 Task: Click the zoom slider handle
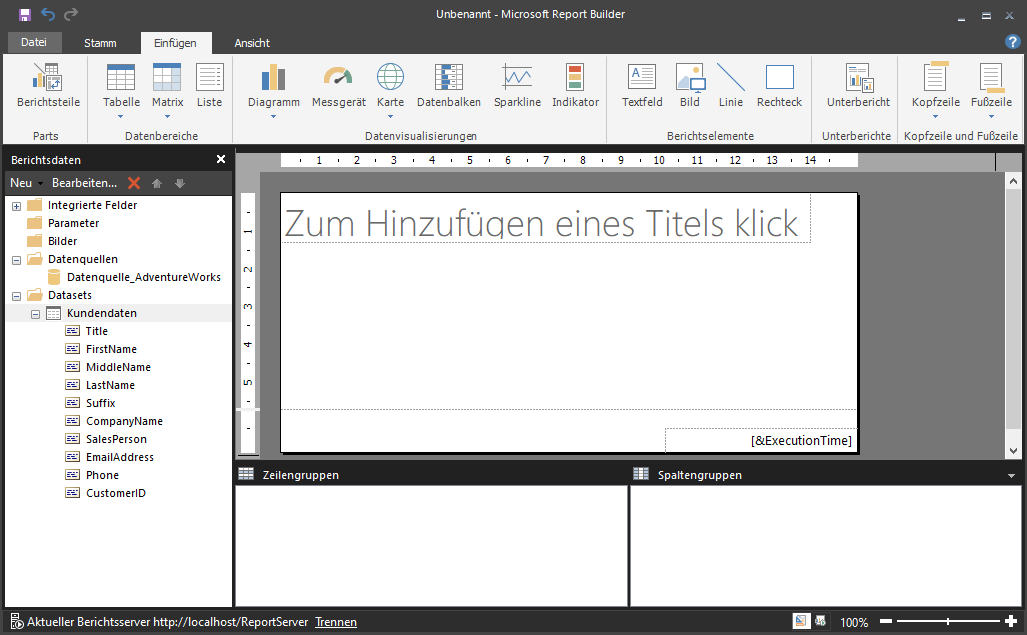tap(947, 622)
